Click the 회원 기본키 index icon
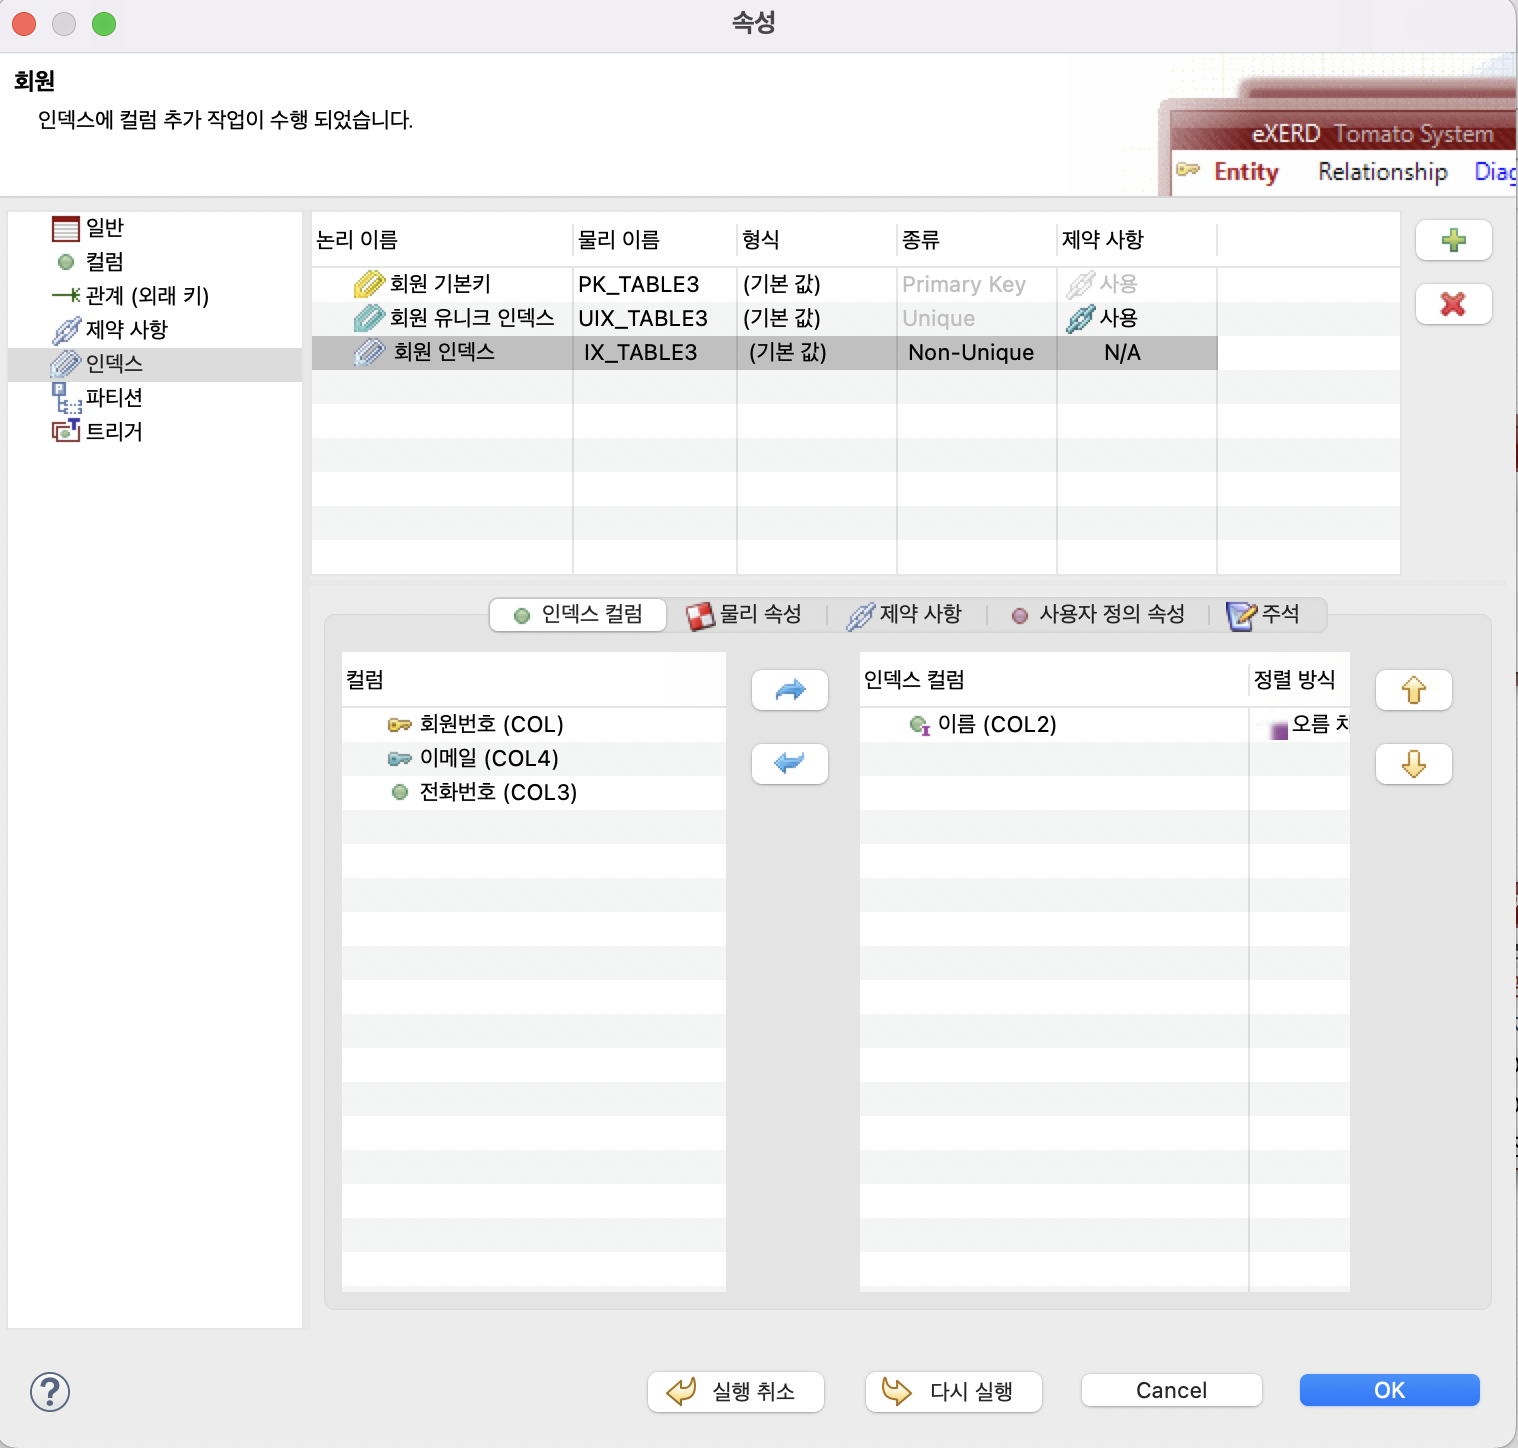 click(x=369, y=284)
